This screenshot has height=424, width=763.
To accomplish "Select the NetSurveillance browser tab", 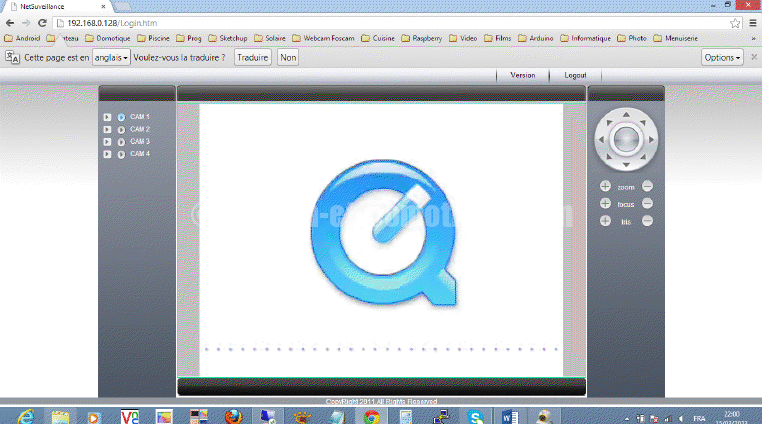I will (56, 7).
